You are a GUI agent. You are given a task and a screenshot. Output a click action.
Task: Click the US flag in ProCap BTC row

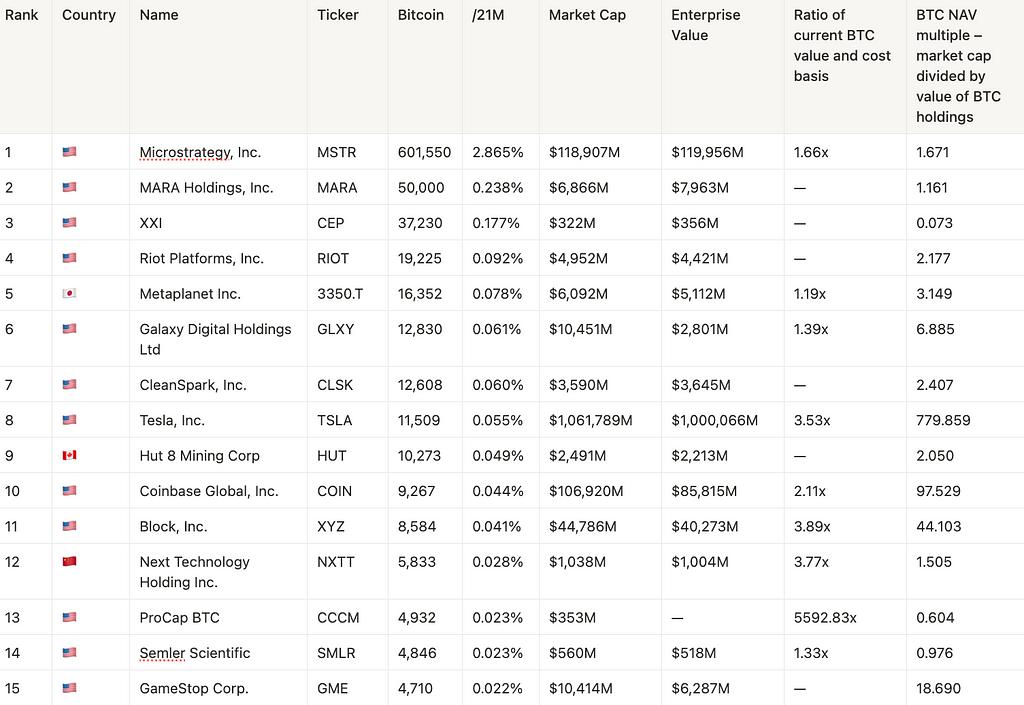69,617
